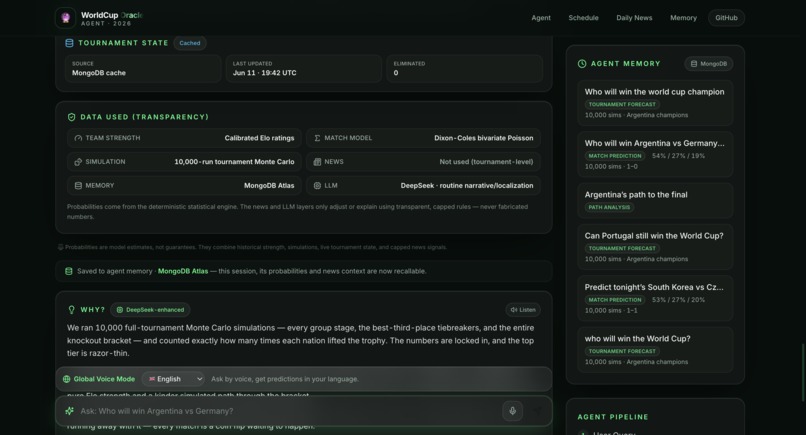
Task: Click the PATH ANALYSIS tag
Action: 609,208
